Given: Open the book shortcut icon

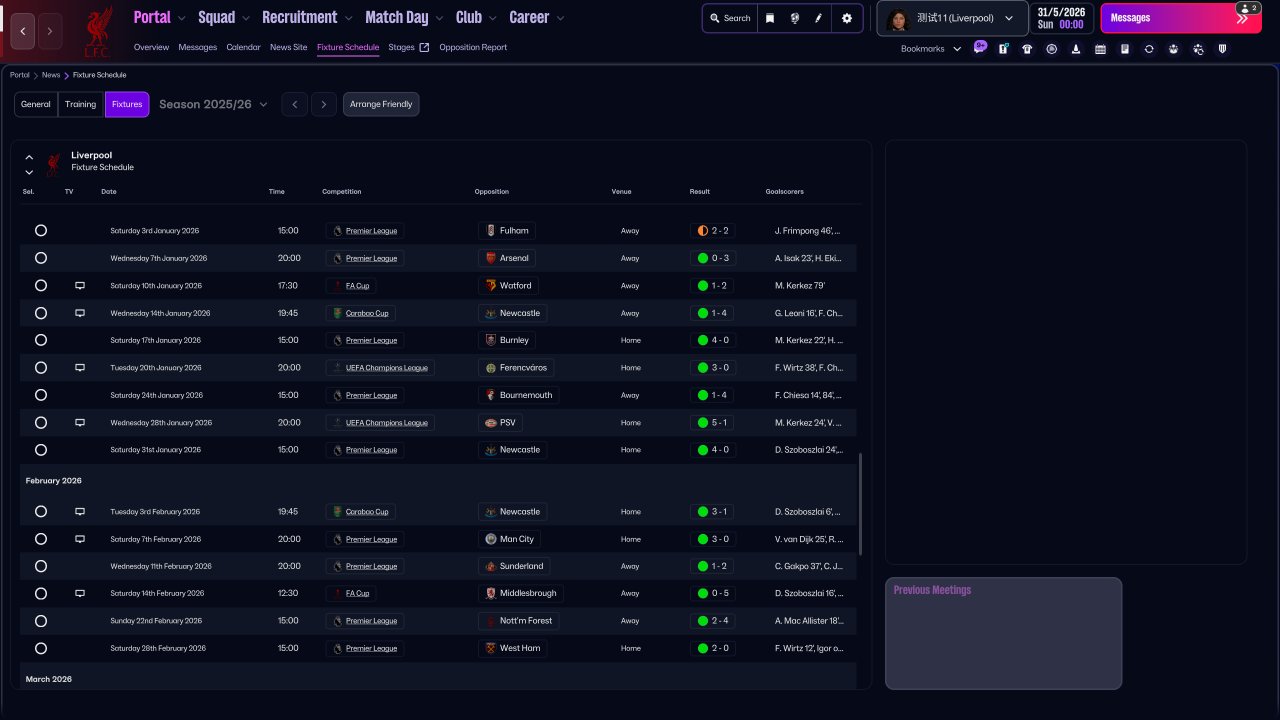Looking at the screenshot, I should [x=1124, y=49].
